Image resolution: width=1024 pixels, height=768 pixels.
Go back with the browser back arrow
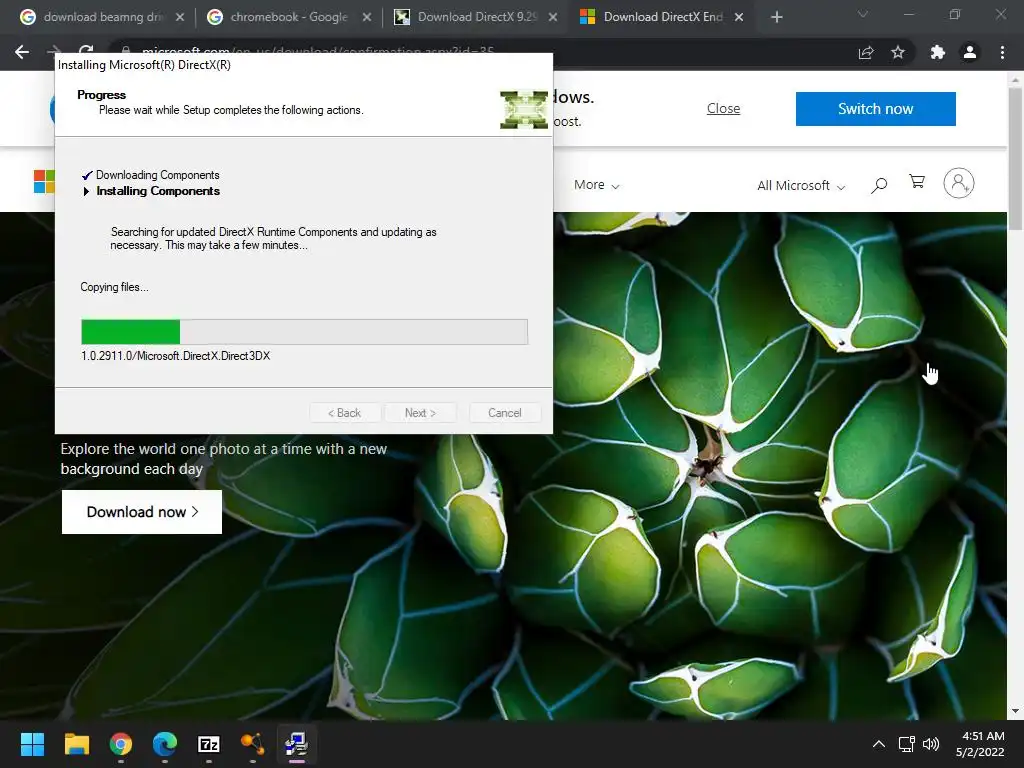click(x=22, y=52)
